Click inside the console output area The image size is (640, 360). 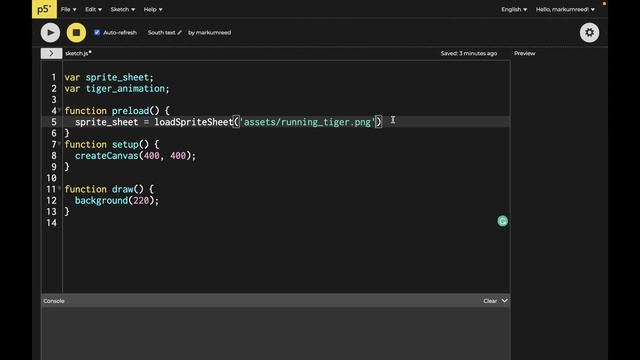[276, 333]
